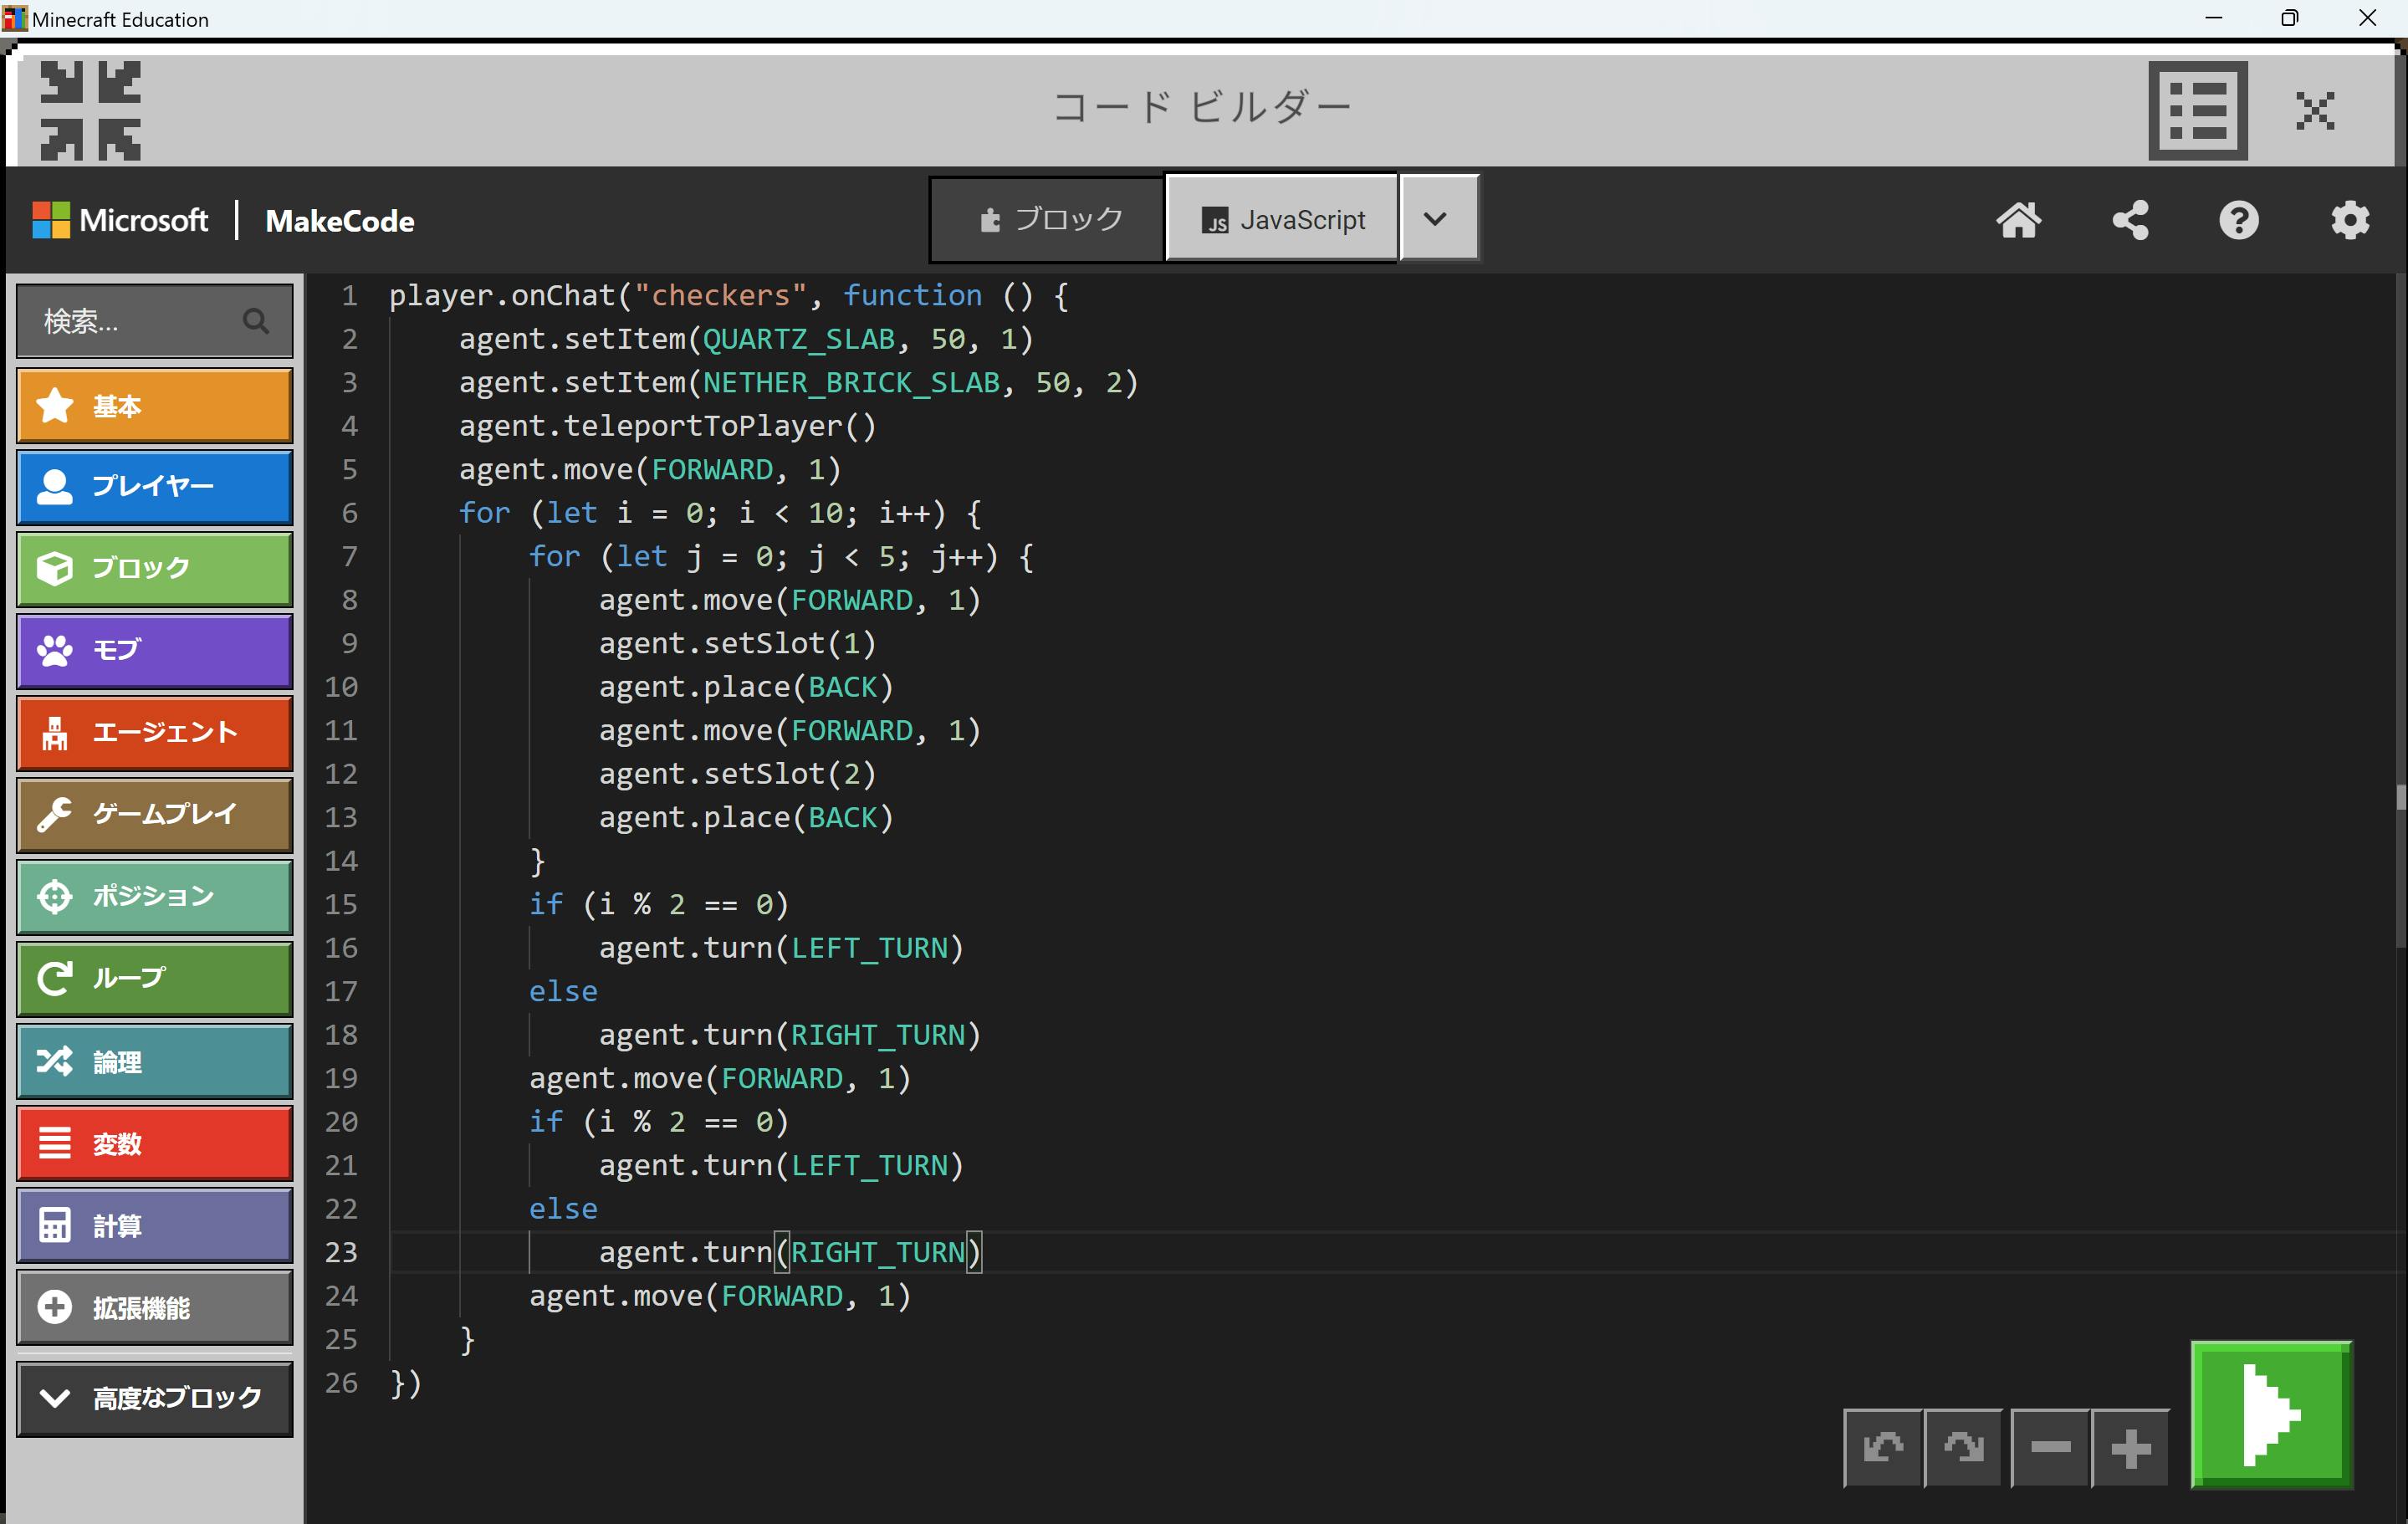Viewport: 2408px width, 1524px height.
Task: Open the ループ toolbox category
Action: (x=155, y=977)
